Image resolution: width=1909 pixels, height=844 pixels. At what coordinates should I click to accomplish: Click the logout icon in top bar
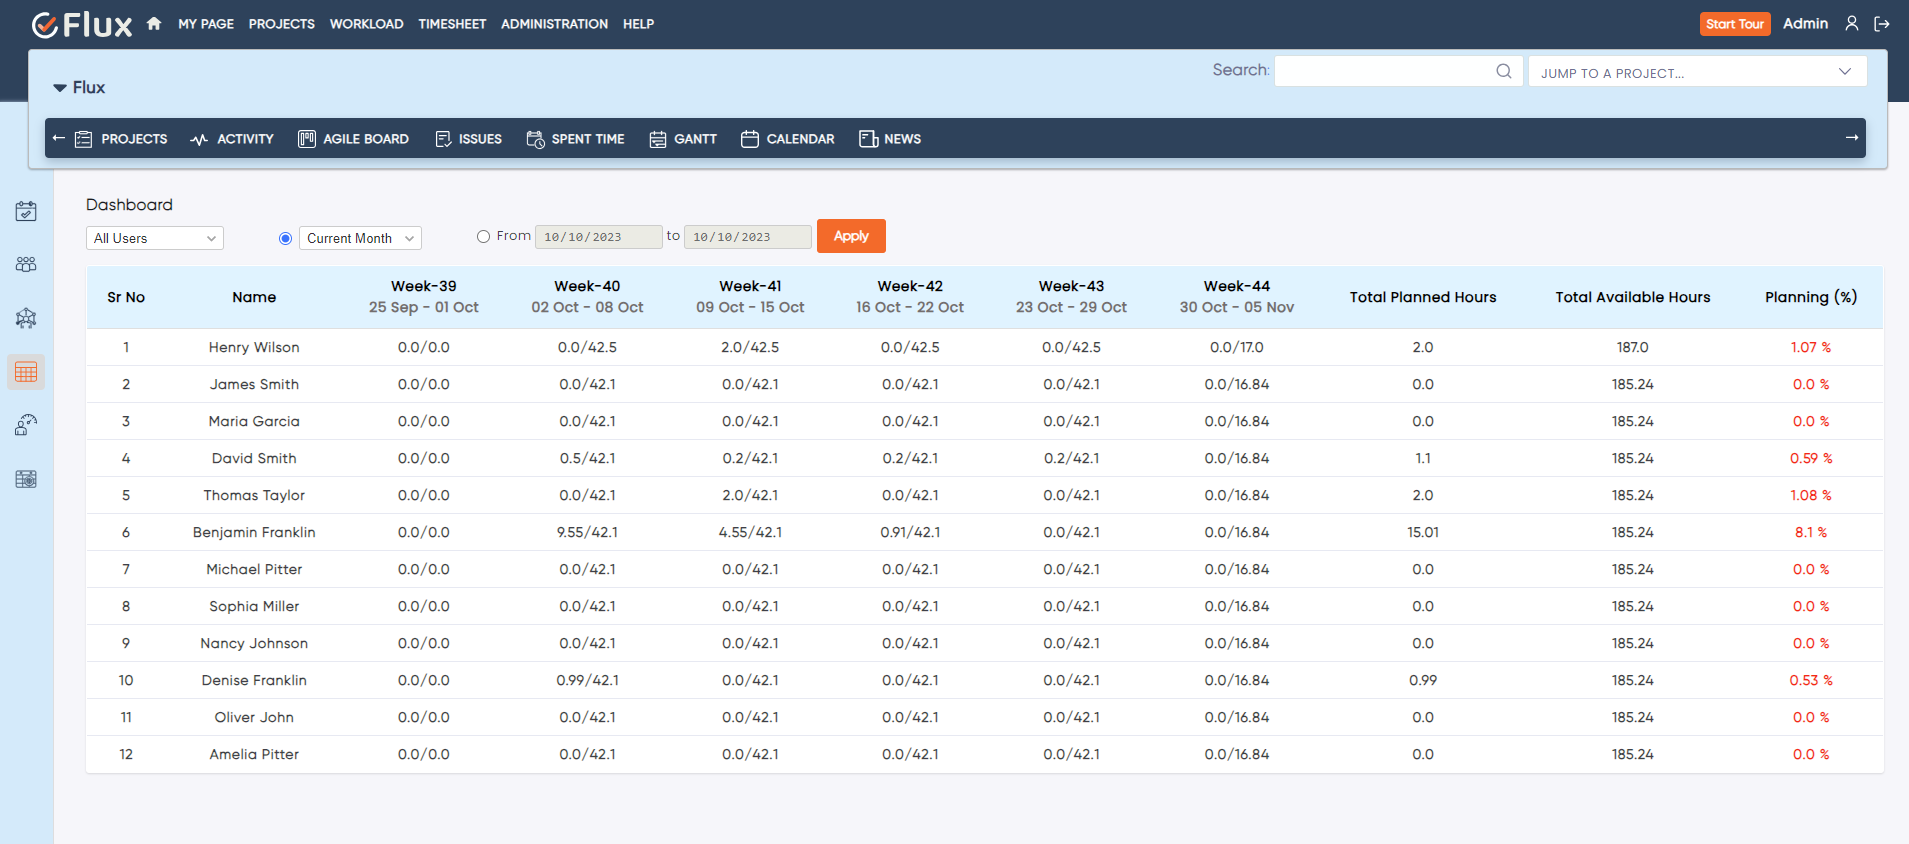(x=1882, y=24)
